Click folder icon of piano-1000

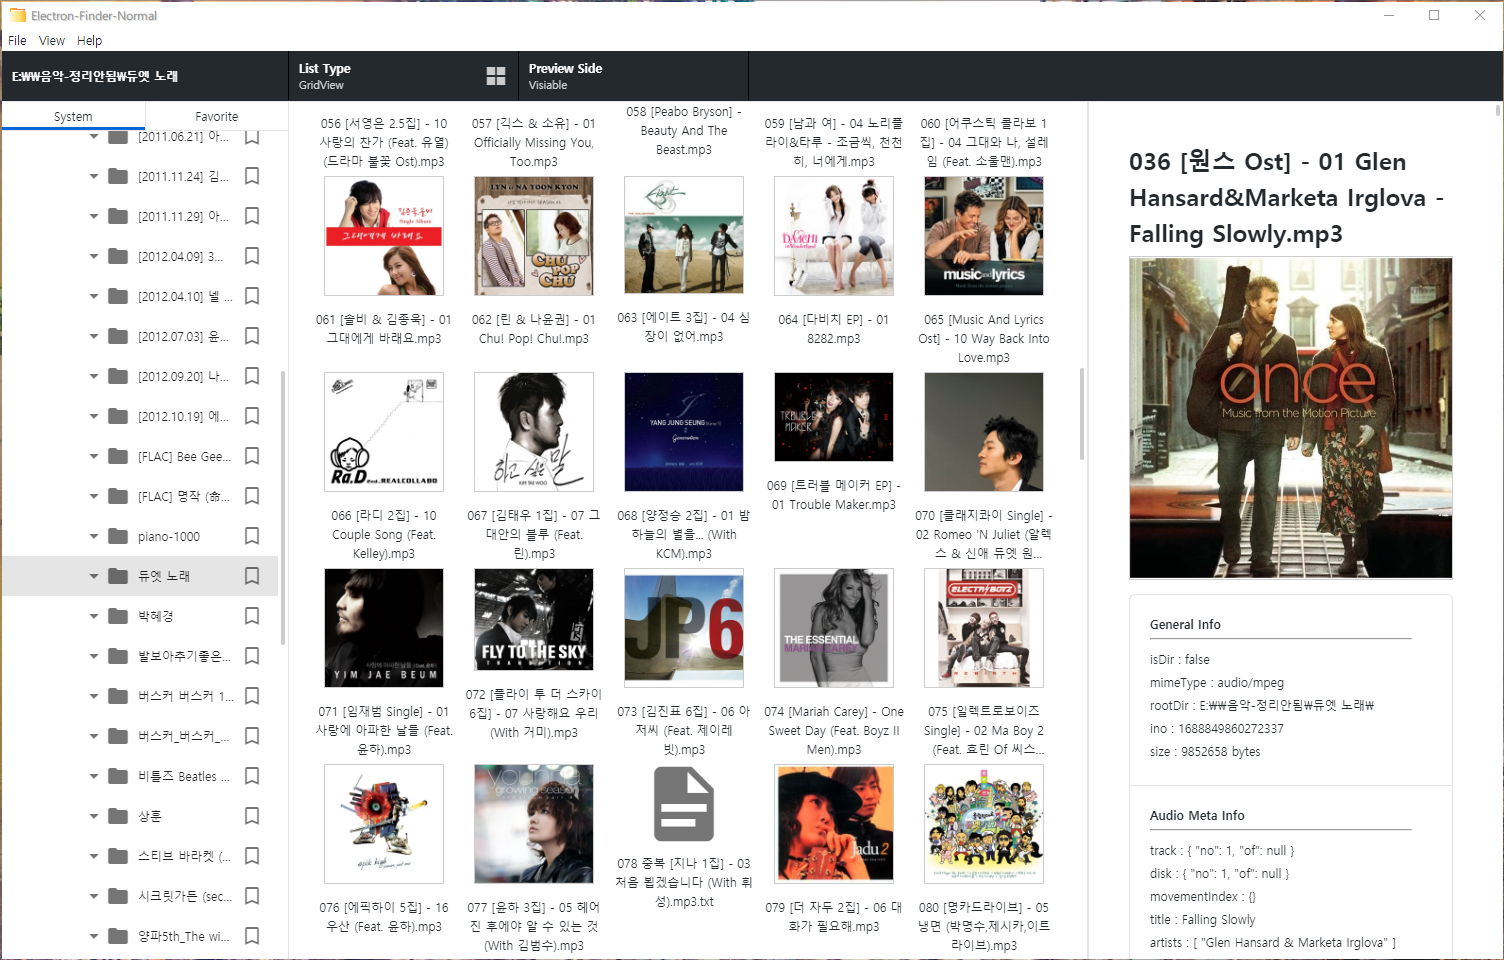[118, 536]
